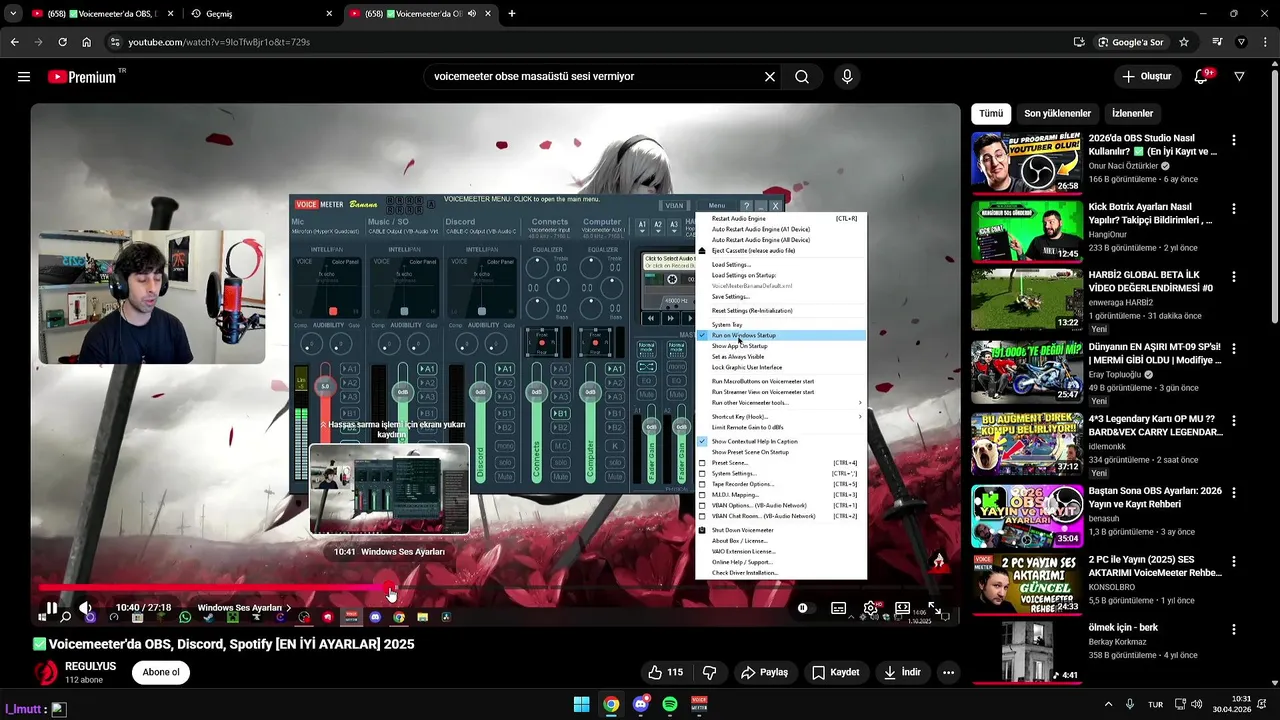Dislike the video with the thumbs-down button
The image size is (1280, 720).
tap(710, 672)
